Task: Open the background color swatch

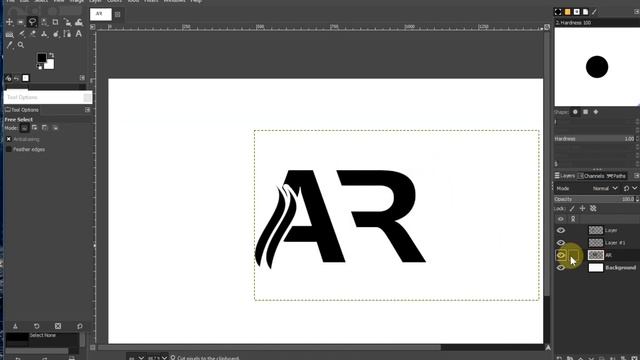Action: click(50, 64)
